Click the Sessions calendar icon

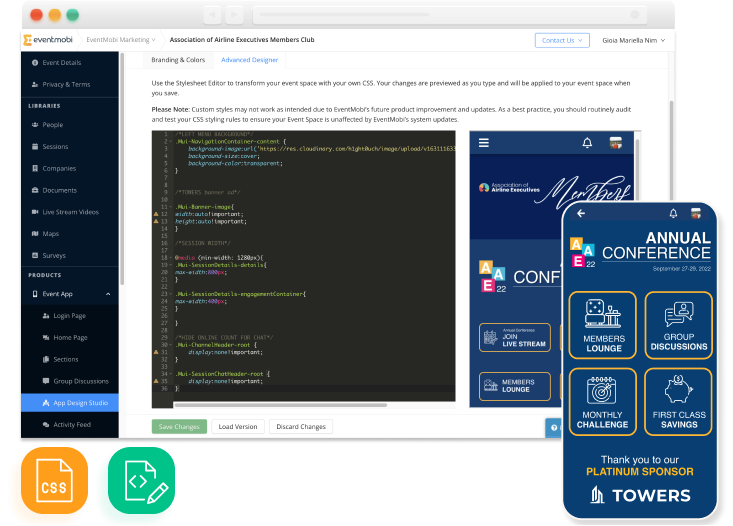[35, 146]
